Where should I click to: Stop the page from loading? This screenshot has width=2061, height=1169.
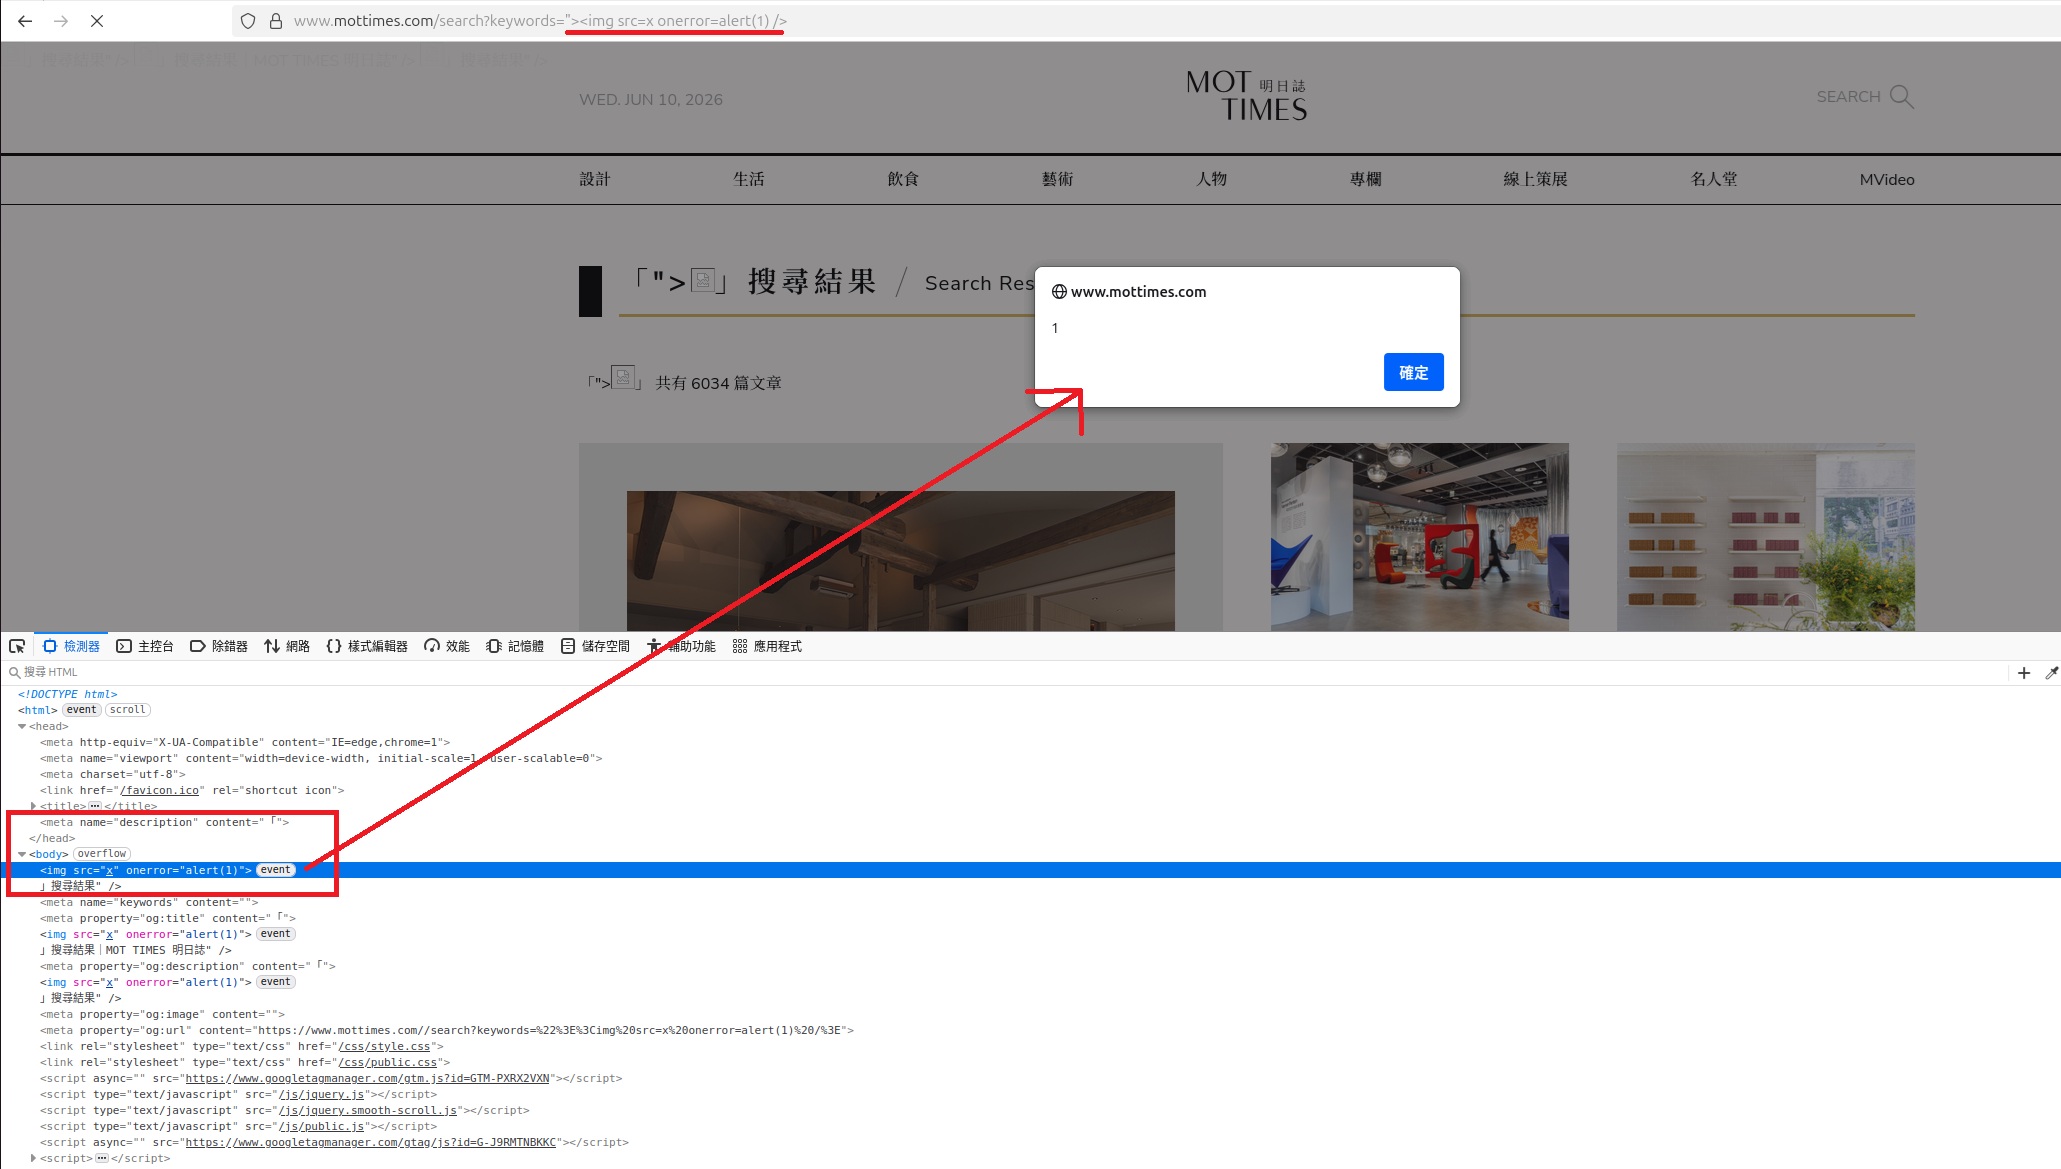pos(97,21)
